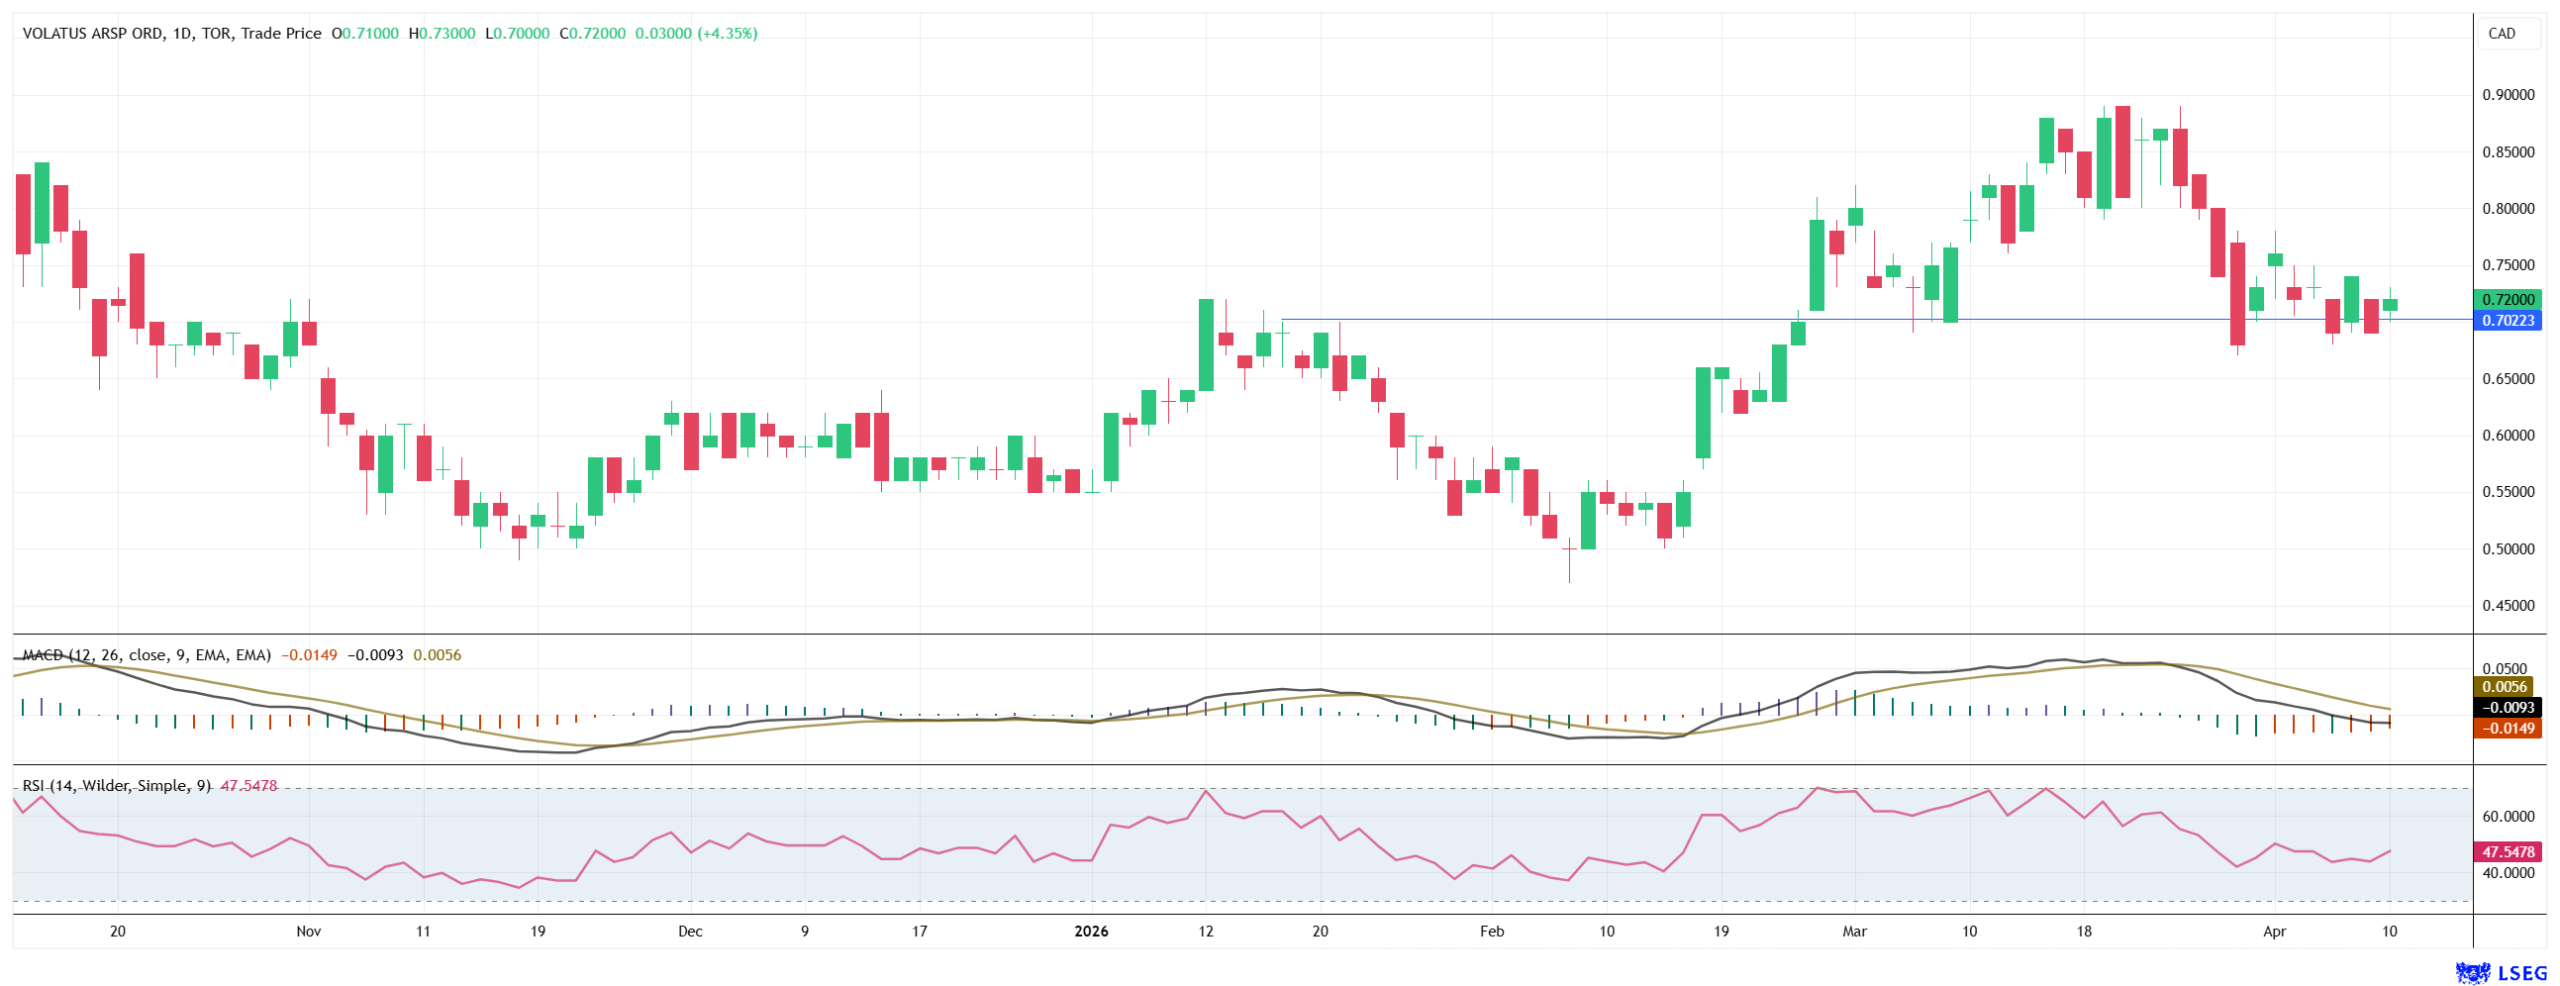Click the black -0.0093 MACD value tag
2560x986 pixels.
click(2507, 707)
